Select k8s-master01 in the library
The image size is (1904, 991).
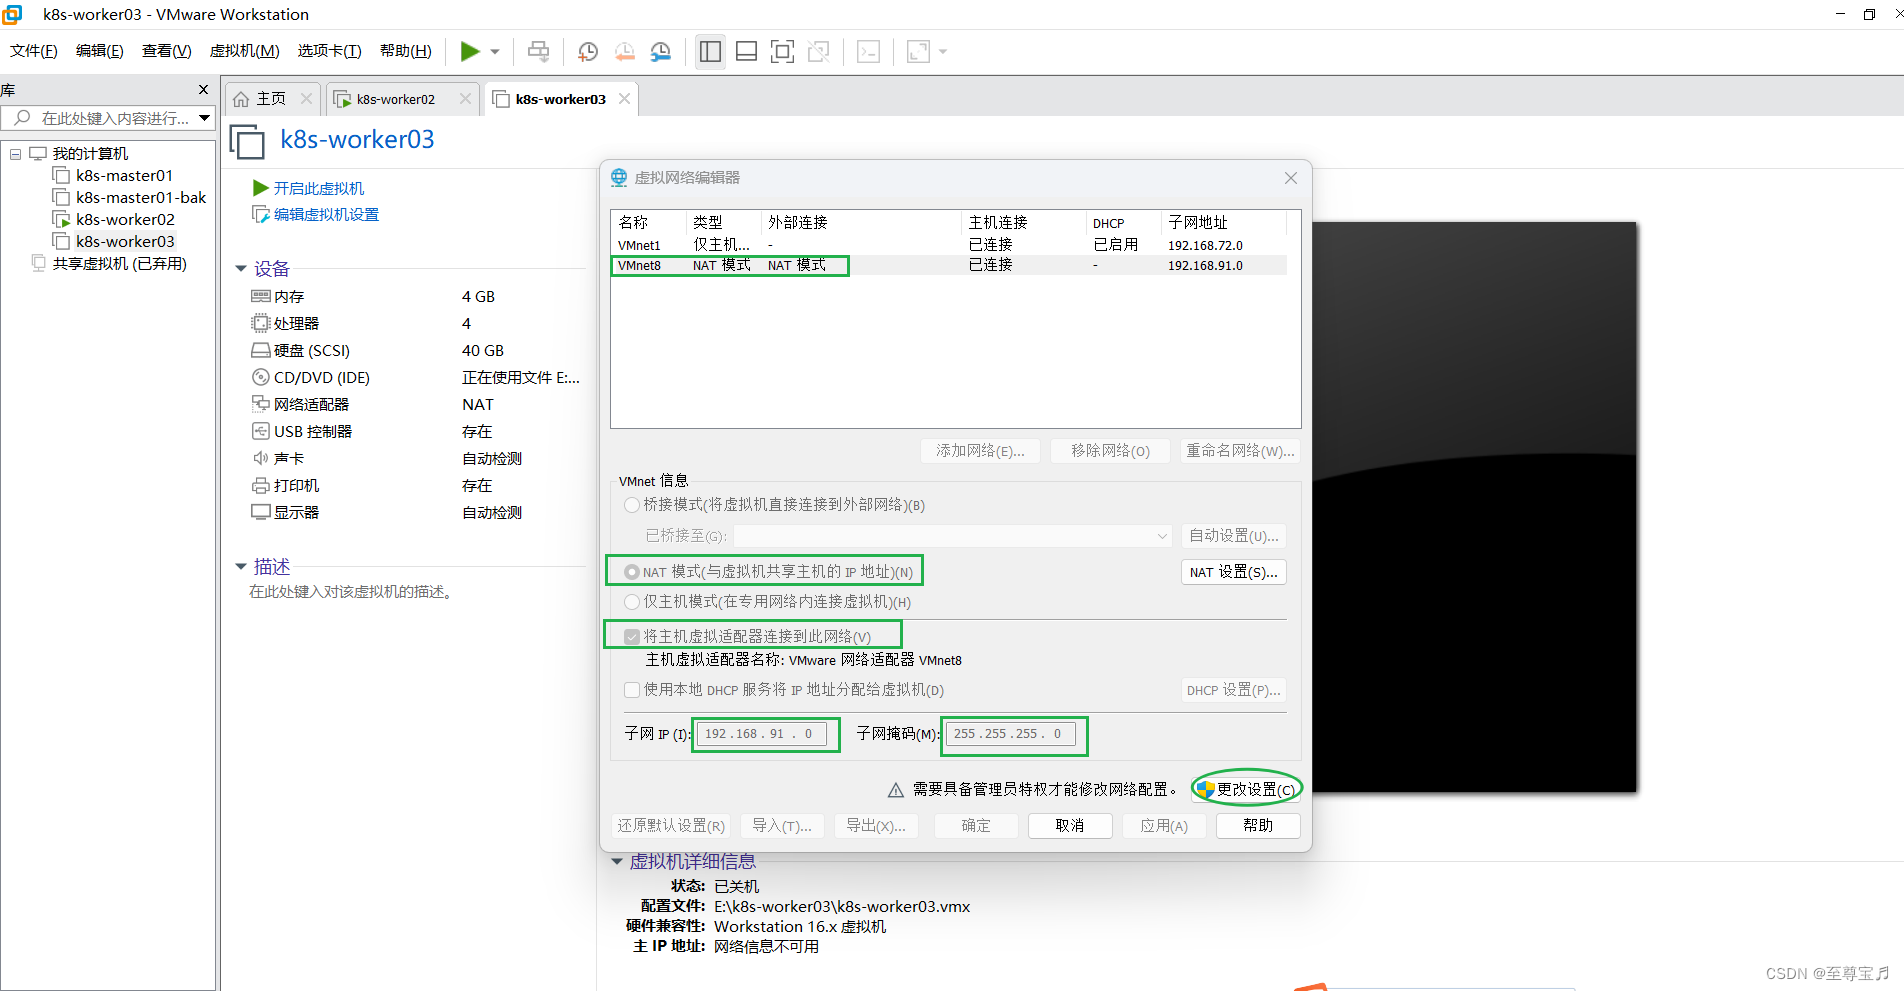[124, 176]
